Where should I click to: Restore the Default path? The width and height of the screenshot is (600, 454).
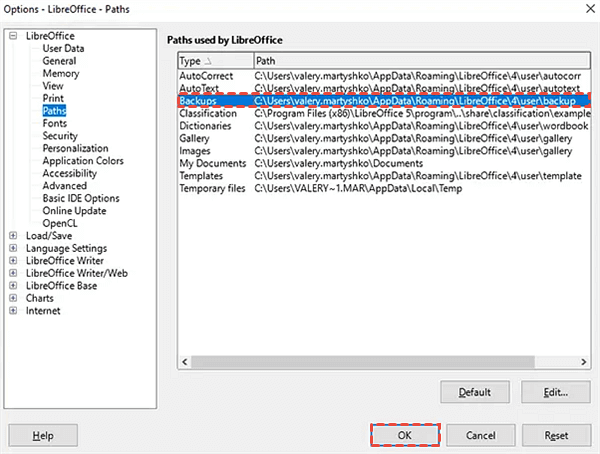click(475, 392)
